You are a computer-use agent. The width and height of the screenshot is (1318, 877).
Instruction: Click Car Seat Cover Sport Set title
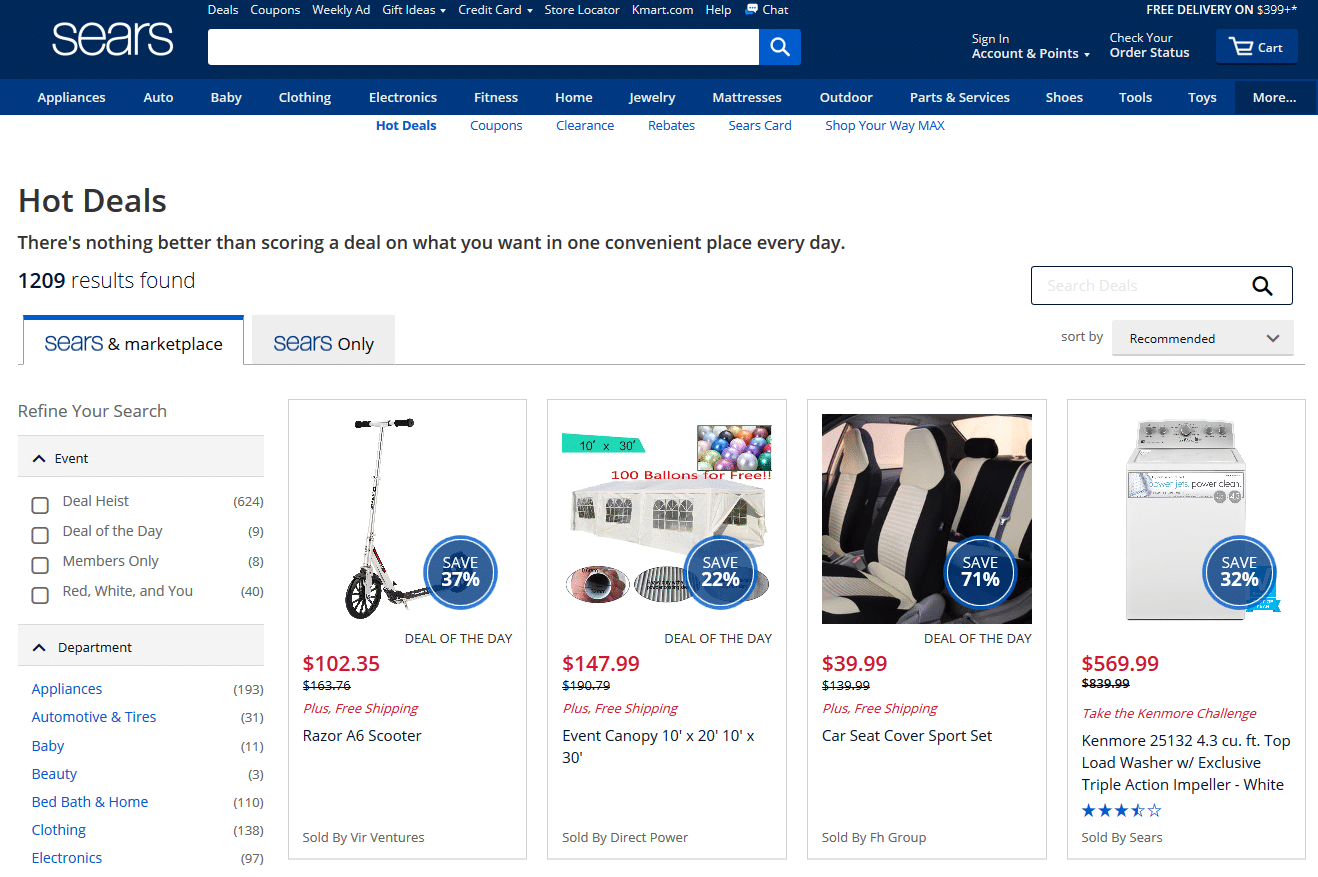point(907,736)
